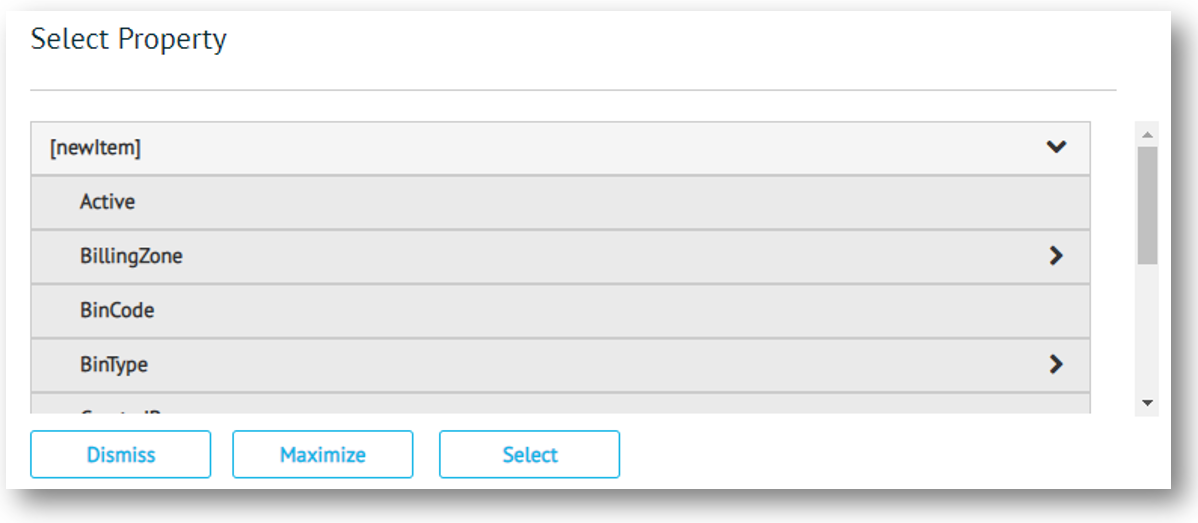The height and width of the screenshot is (523, 1198).
Task: Click the scrollbar down arrow
Action: 1147,403
